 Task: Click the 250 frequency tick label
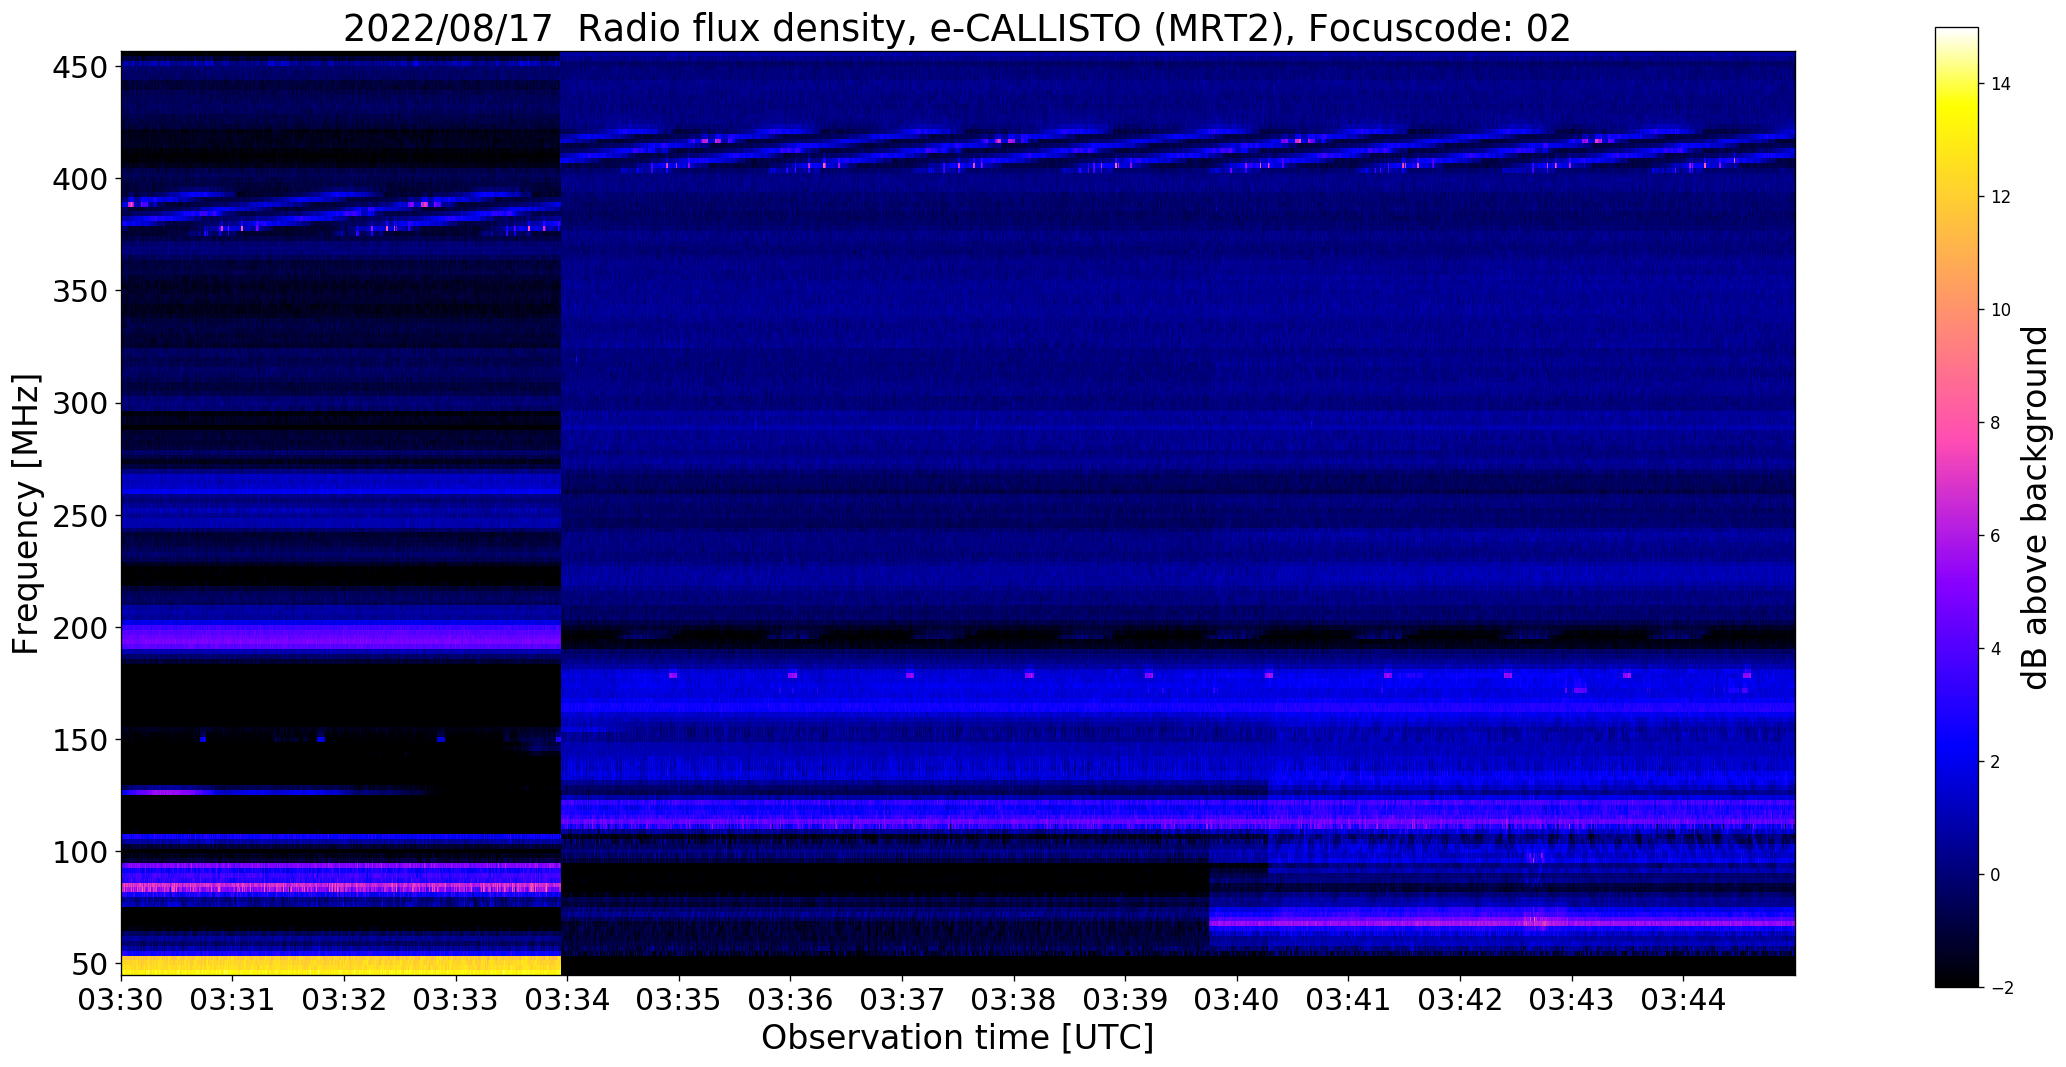[79, 517]
